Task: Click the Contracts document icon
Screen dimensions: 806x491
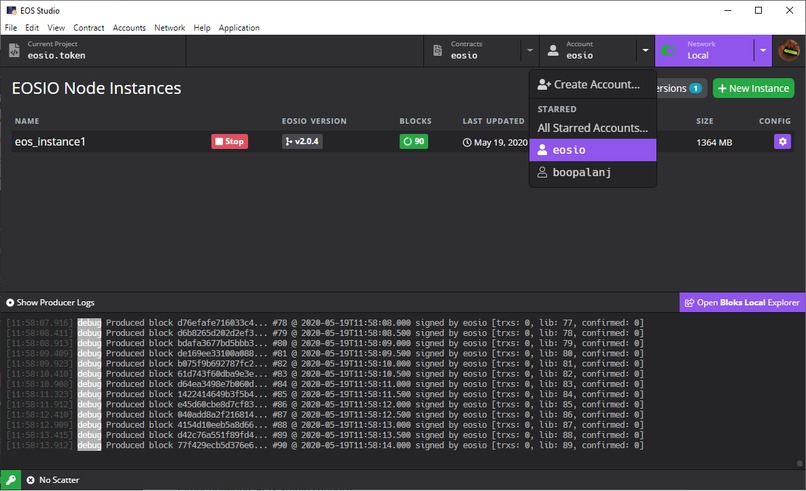Action: [x=437, y=50]
